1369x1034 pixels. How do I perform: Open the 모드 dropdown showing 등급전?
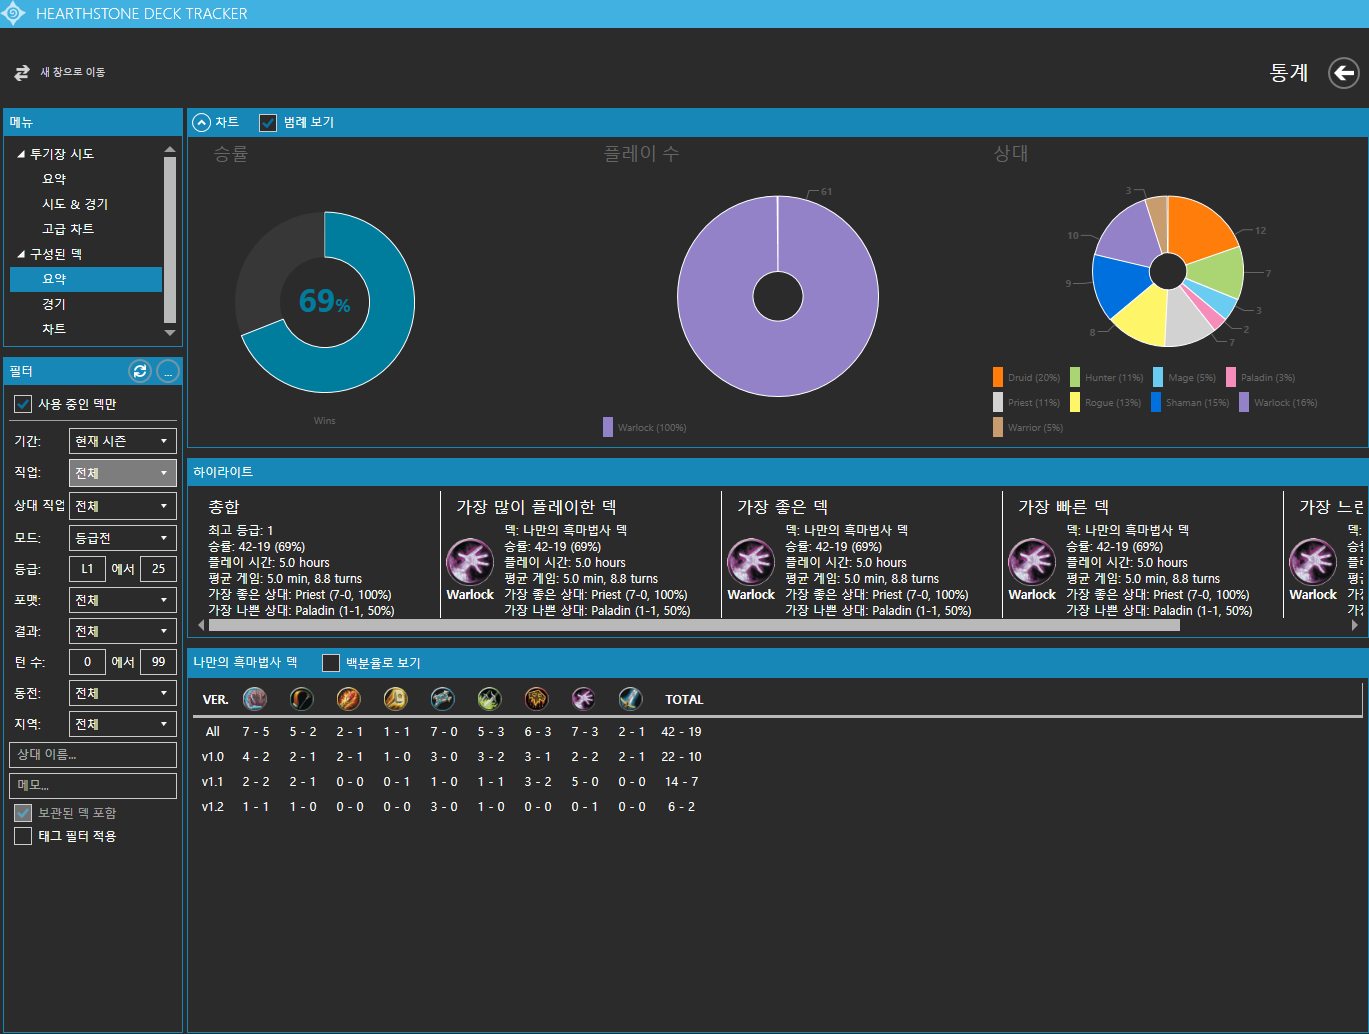tap(123, 538)
